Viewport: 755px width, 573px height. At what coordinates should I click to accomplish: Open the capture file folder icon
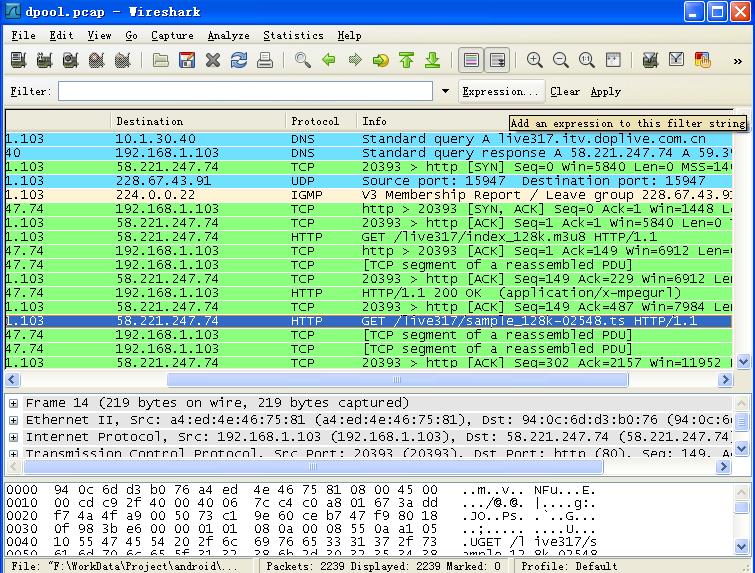(161, 61)
